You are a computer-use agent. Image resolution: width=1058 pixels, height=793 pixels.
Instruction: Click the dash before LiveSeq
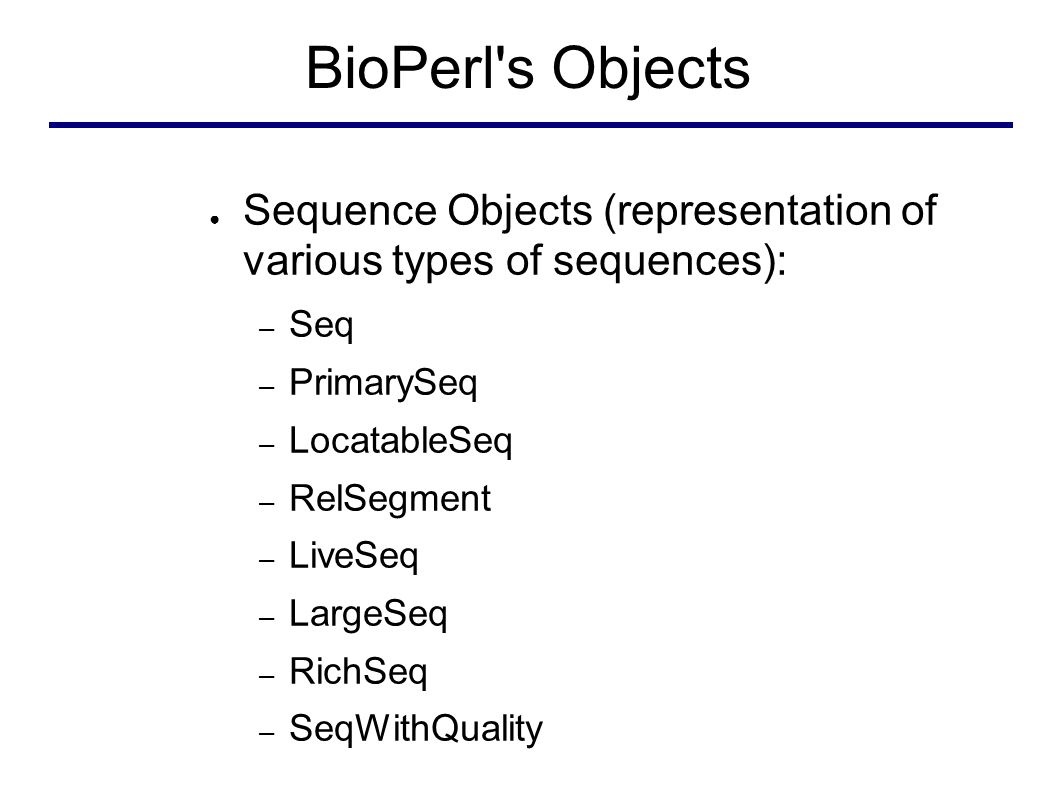coord(267,561)
